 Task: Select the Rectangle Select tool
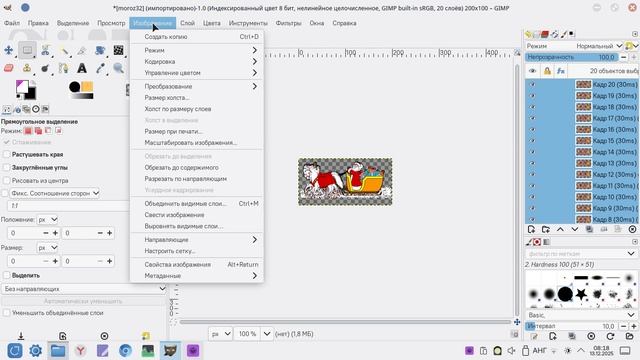coord(27,50)
